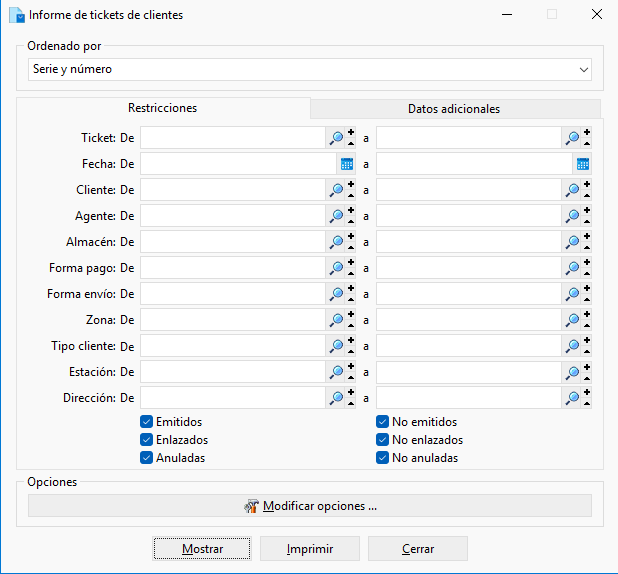Disable the Anuladas checkbox
This screenshot has width=618, height=574.
(146, 458)
